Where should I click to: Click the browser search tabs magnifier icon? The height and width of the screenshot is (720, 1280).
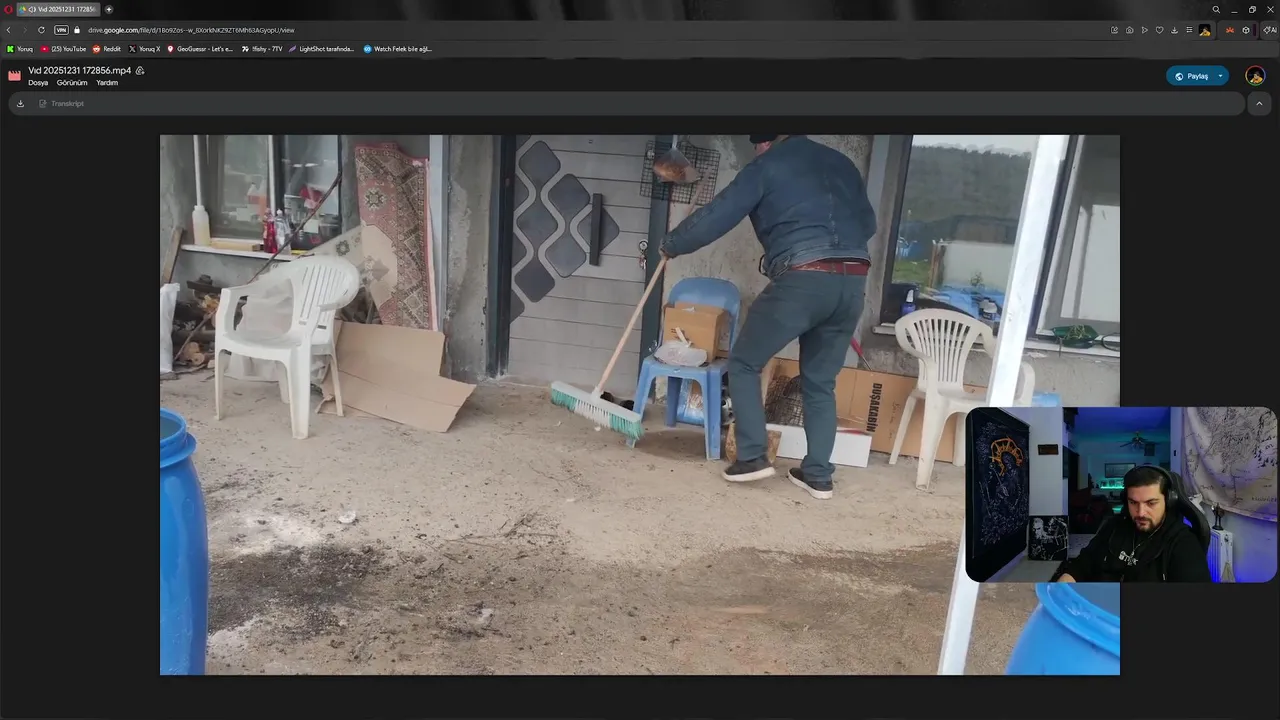coord(1216,9)
